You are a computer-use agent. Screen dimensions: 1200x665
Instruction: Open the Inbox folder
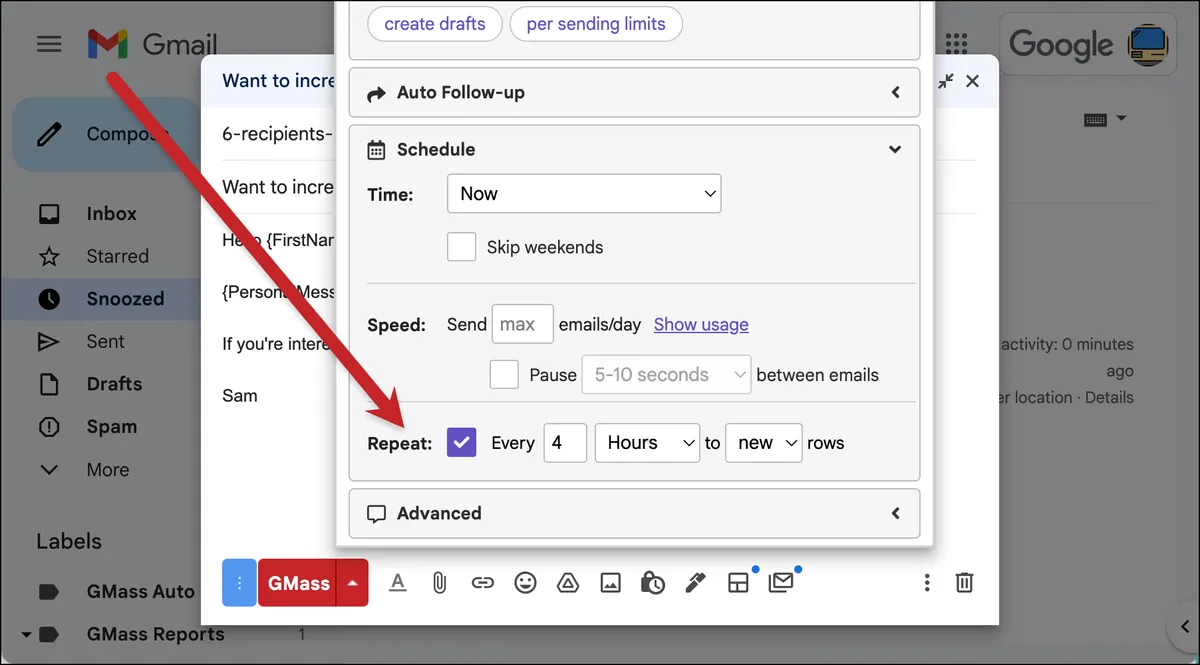[111, 213]
